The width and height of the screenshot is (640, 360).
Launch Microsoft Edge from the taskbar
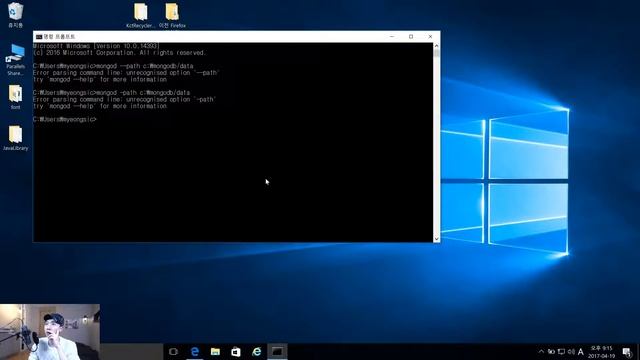[195, 351]
